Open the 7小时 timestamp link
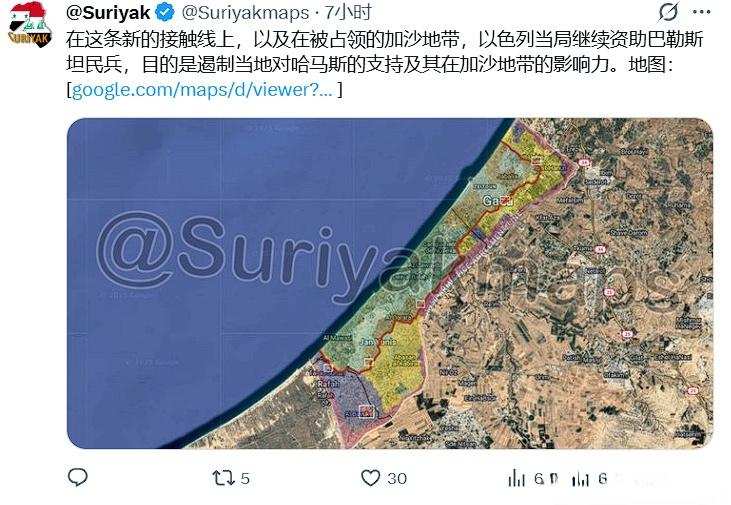This screenshot has height=505, width=731. pyautogui.click(x=348, y=13)
